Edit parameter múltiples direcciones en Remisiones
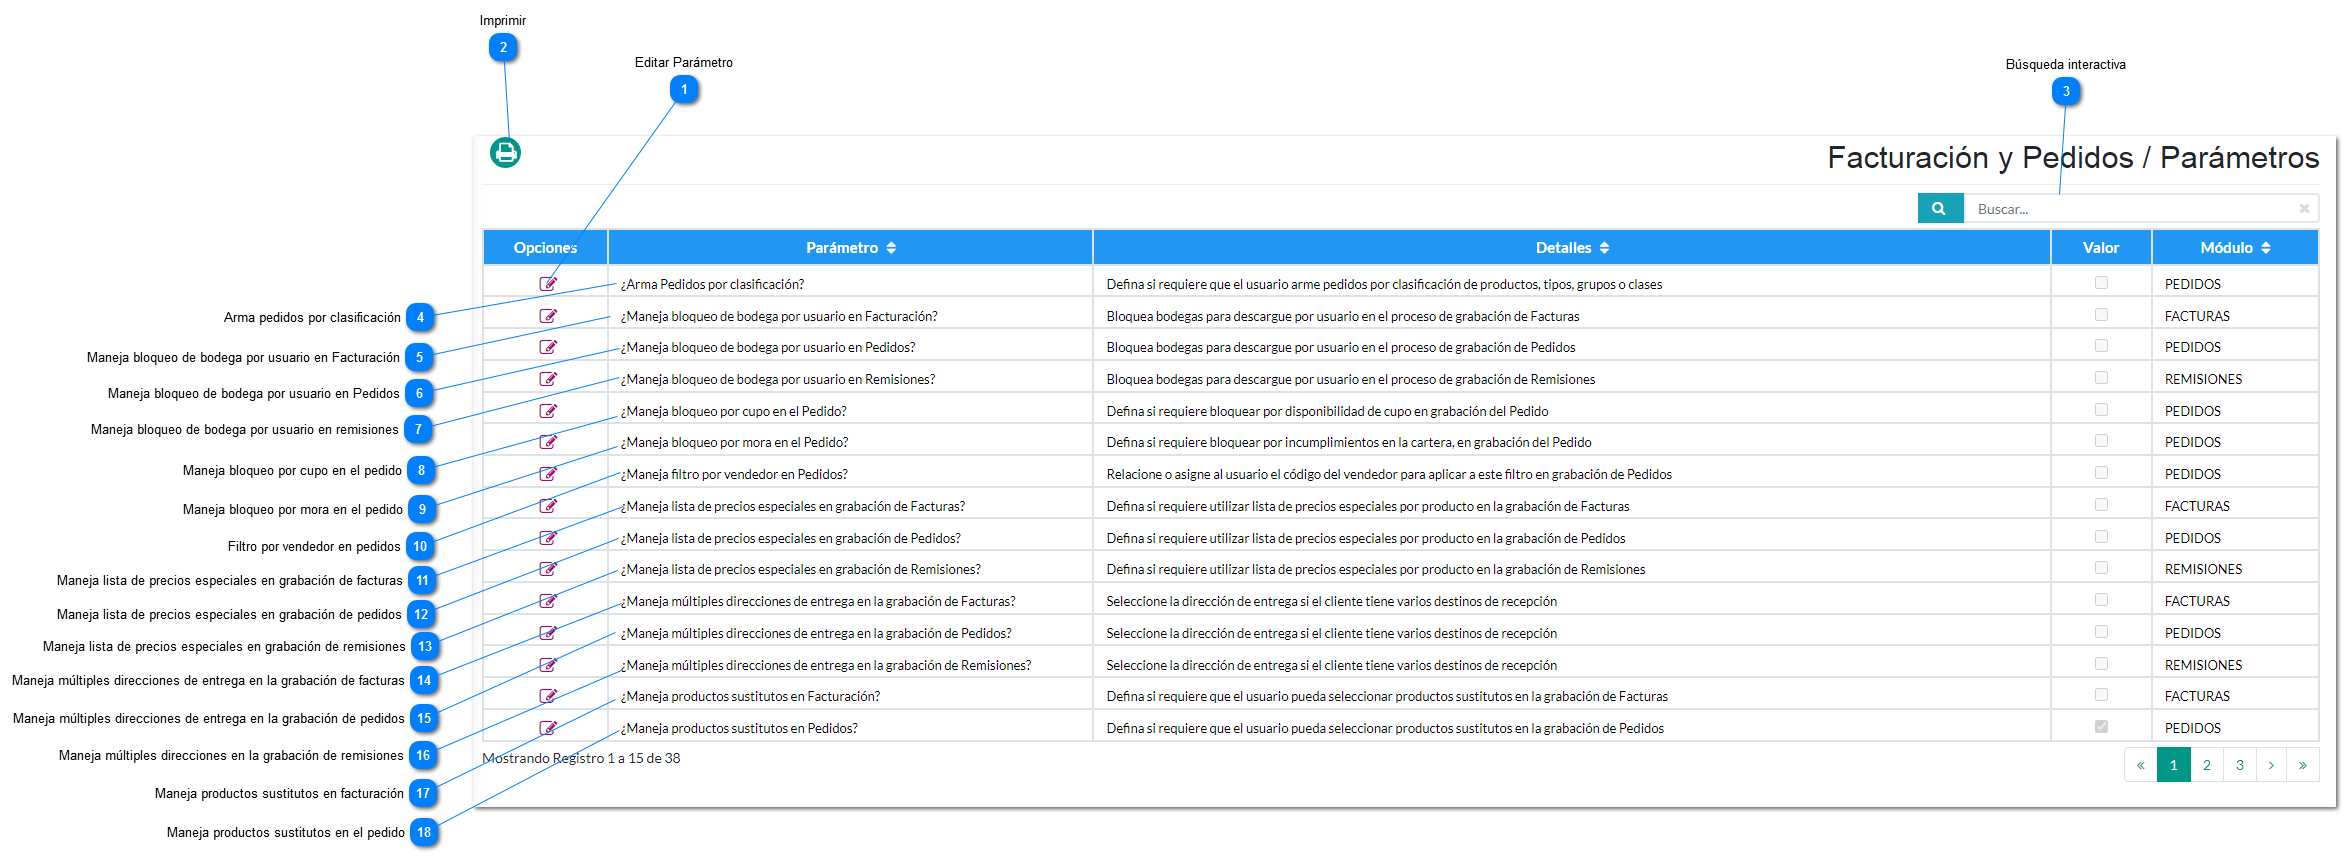Viewport: 2345px width, 857px height. click(x=548, y=665)
